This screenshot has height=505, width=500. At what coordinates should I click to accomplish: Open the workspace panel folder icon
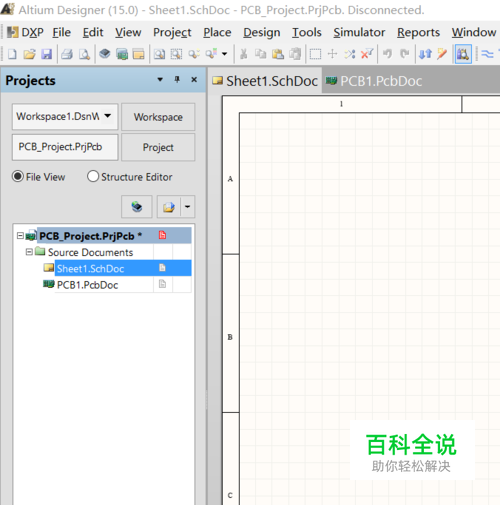tap(138, 54)
